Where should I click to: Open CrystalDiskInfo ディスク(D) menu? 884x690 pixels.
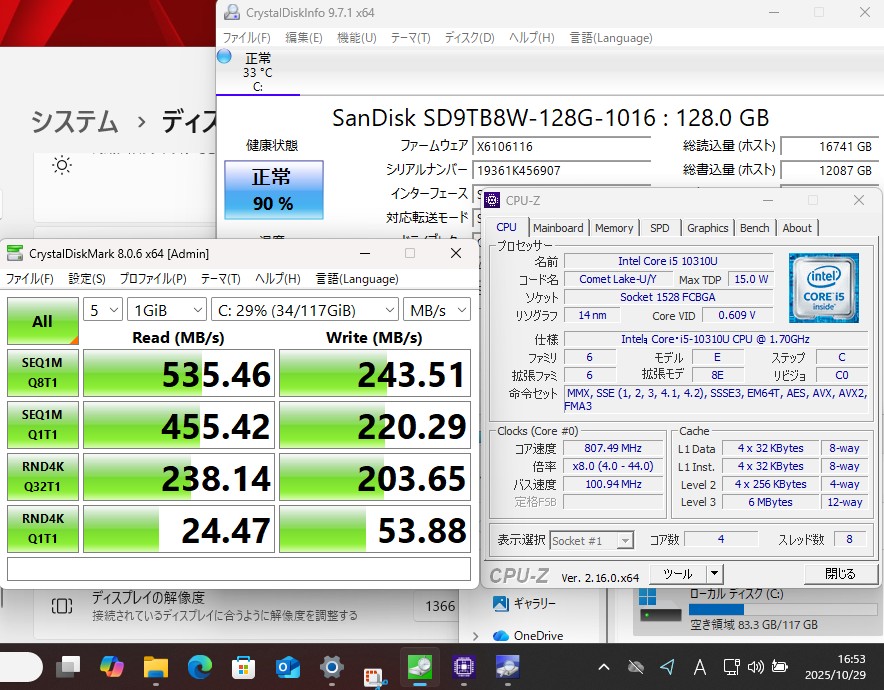(470, 38)
